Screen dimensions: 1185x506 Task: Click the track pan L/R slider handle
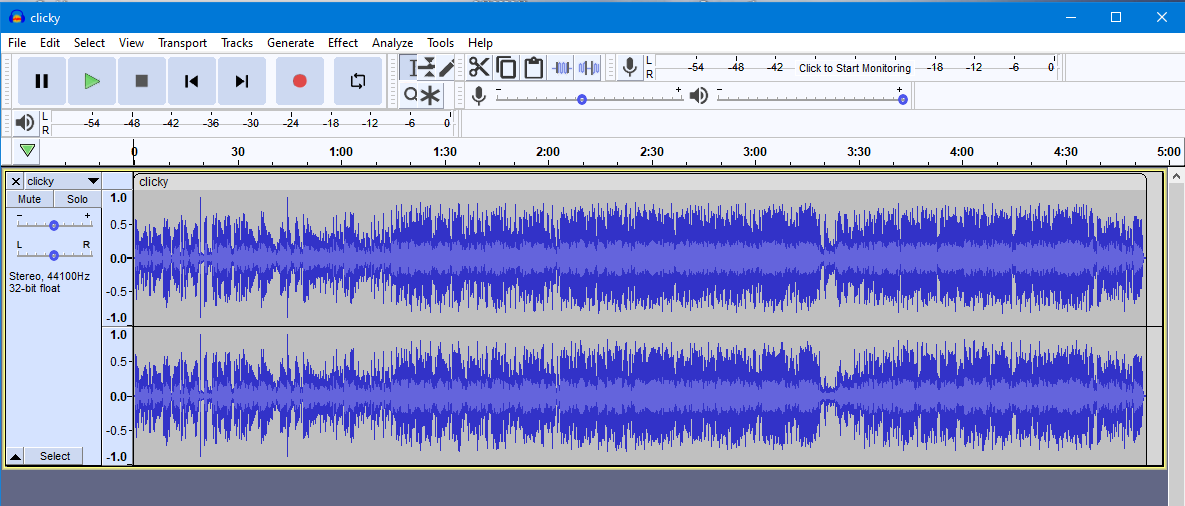pyautogui.click(x=54, y=255)
